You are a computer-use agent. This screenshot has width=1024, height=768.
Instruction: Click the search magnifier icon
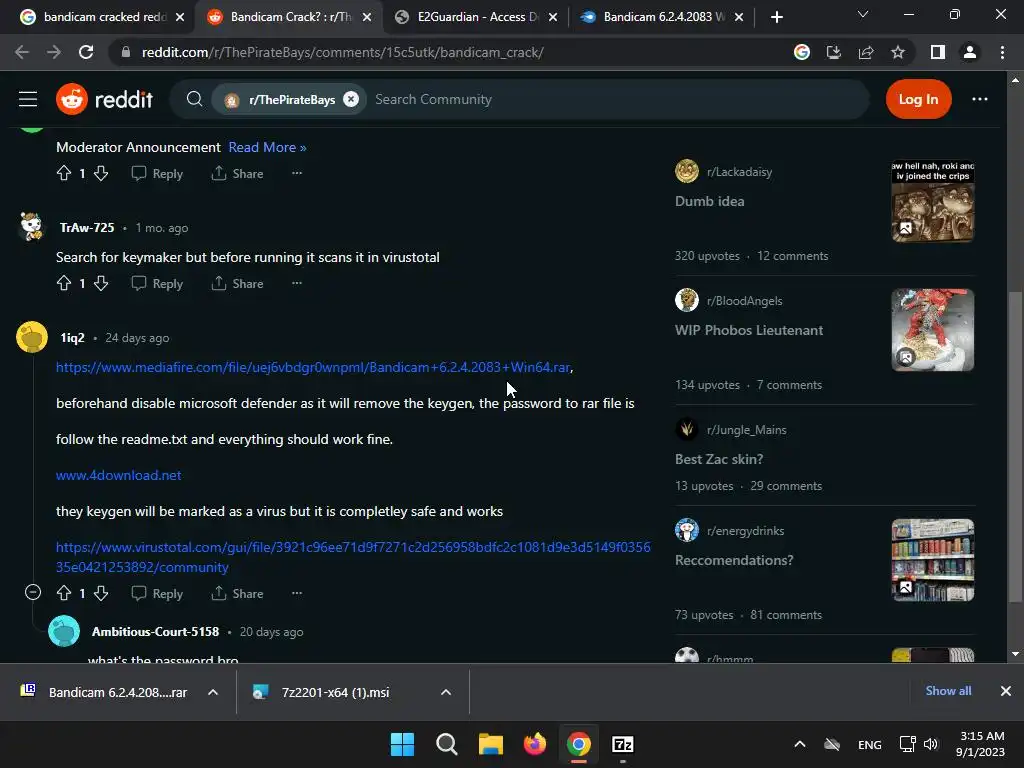tap(194, 99)
